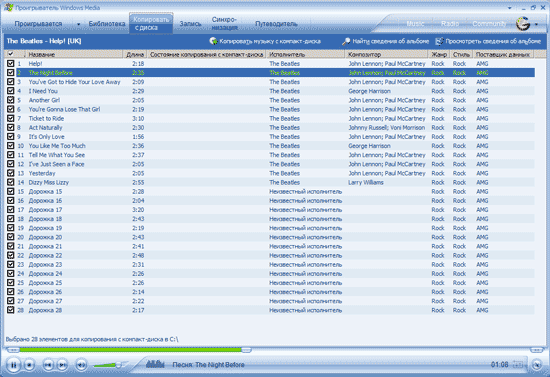The height and width of the screenshot is (377, 550).
Task: Select track Tell Me What You See
Action: 275,155
